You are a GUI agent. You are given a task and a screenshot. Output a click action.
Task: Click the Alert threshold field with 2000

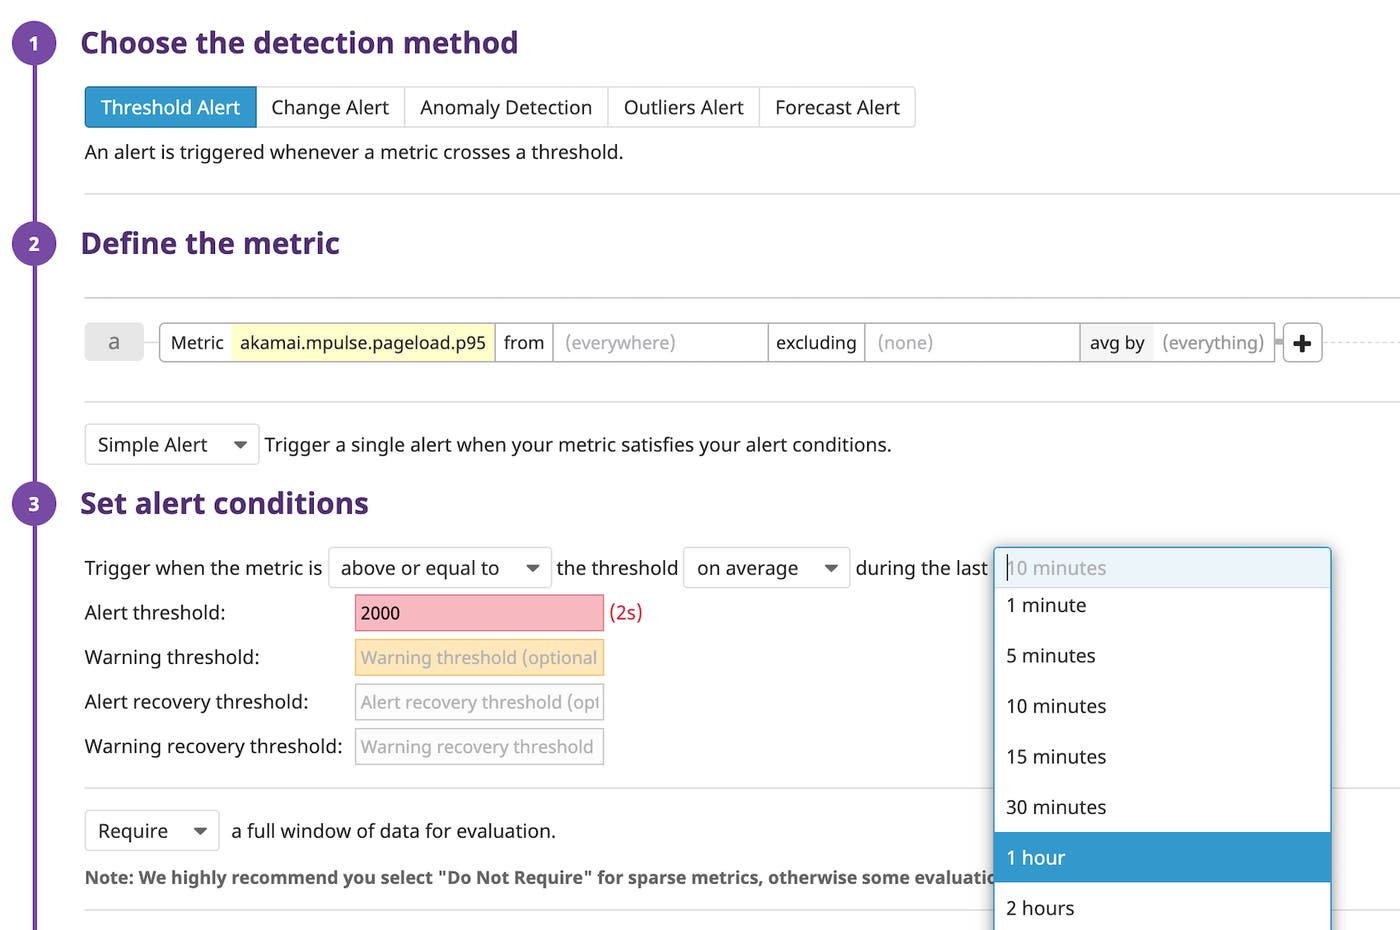pos(479,613)
